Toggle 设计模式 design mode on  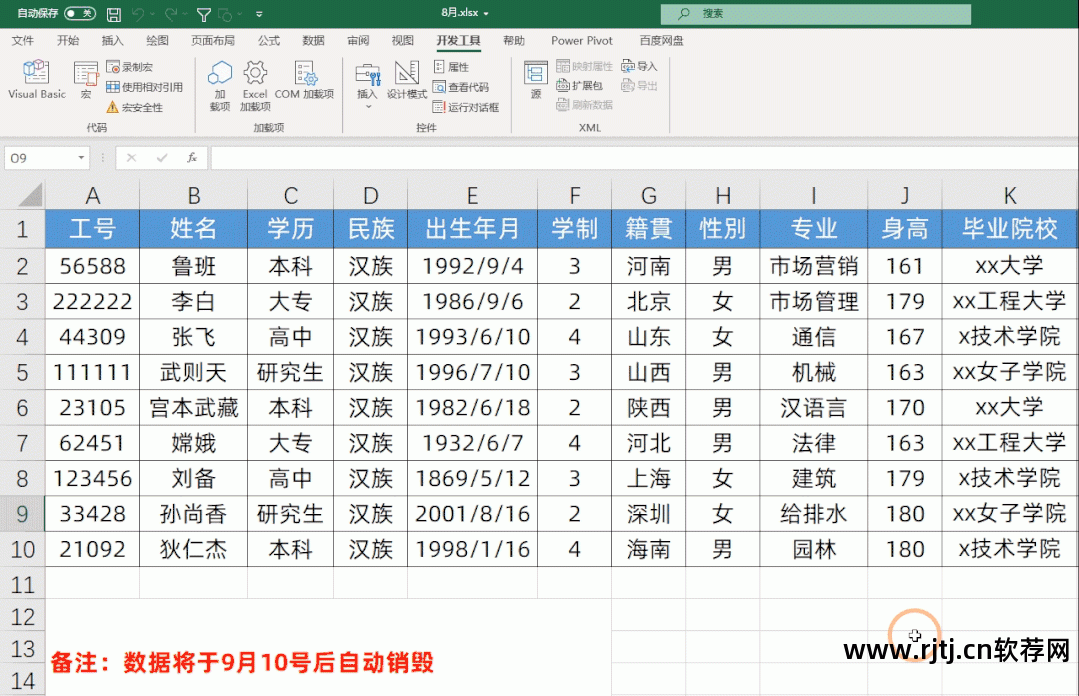406,80
